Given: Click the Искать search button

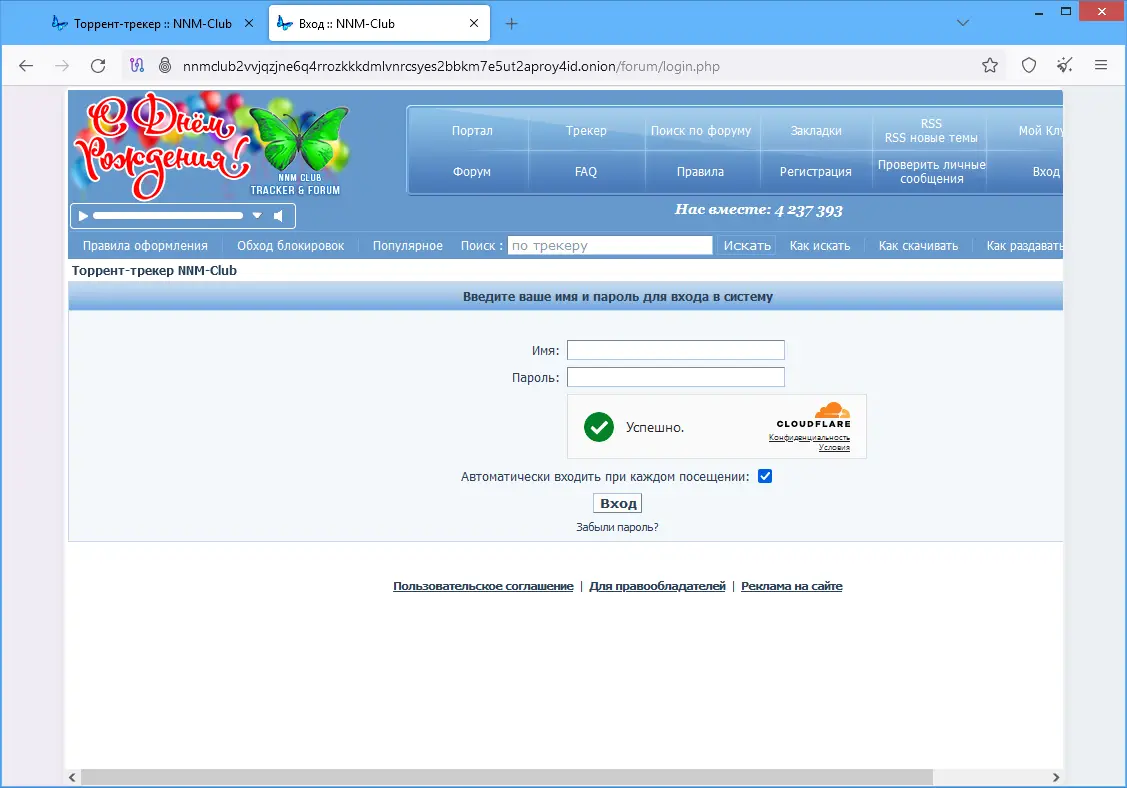Looking at the screenshot, I should coord(747,245).
